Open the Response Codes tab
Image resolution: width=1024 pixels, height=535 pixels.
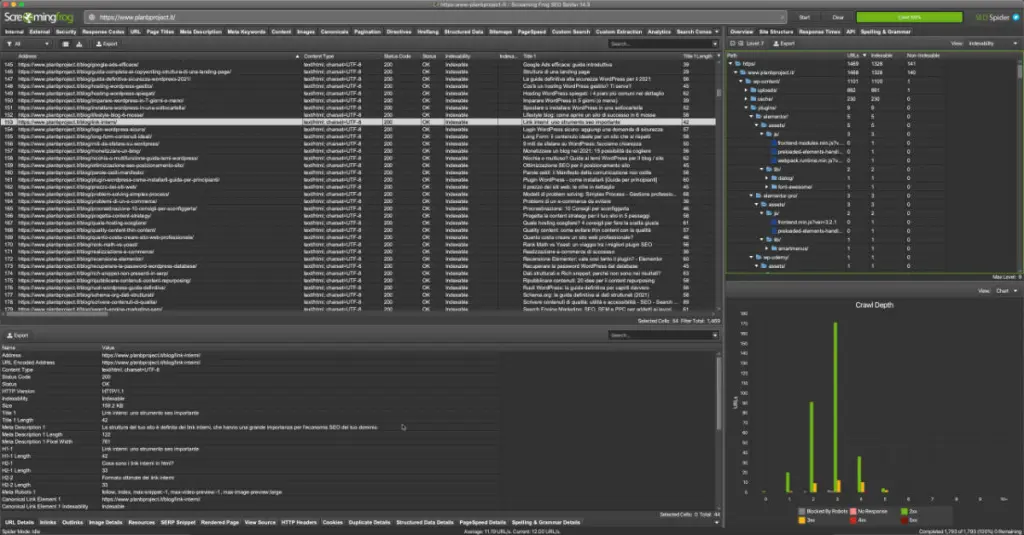103,31
